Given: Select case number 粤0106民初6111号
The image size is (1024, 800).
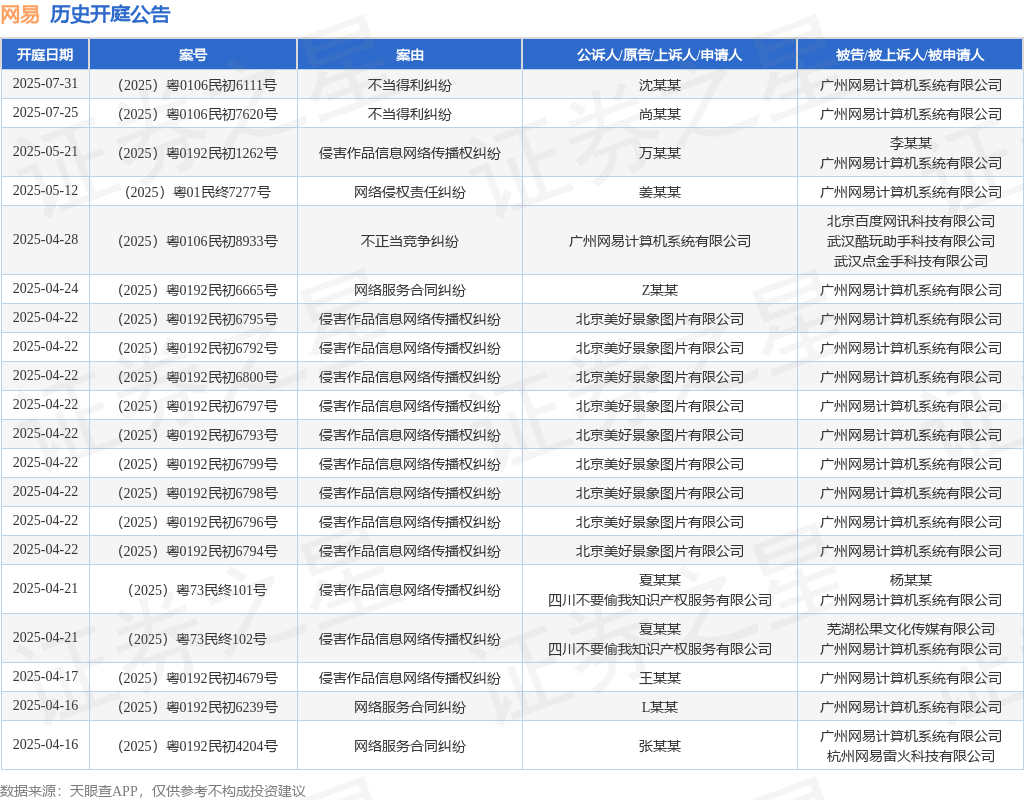Looking at the screenshot, I should tap(197, 85).
